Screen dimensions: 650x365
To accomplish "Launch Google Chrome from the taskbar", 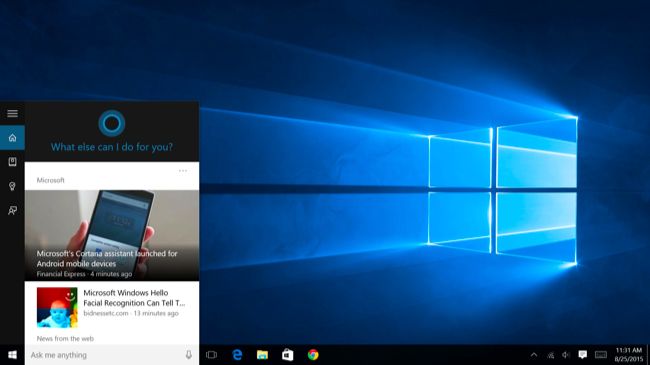I will (x=313, y=355).
